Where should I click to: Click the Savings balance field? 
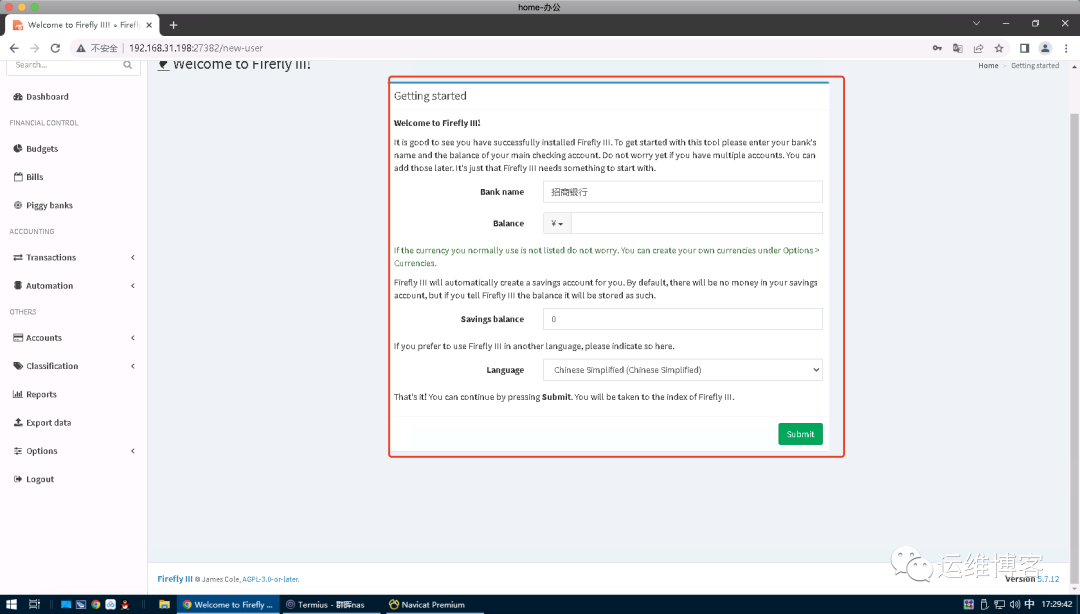683,319
